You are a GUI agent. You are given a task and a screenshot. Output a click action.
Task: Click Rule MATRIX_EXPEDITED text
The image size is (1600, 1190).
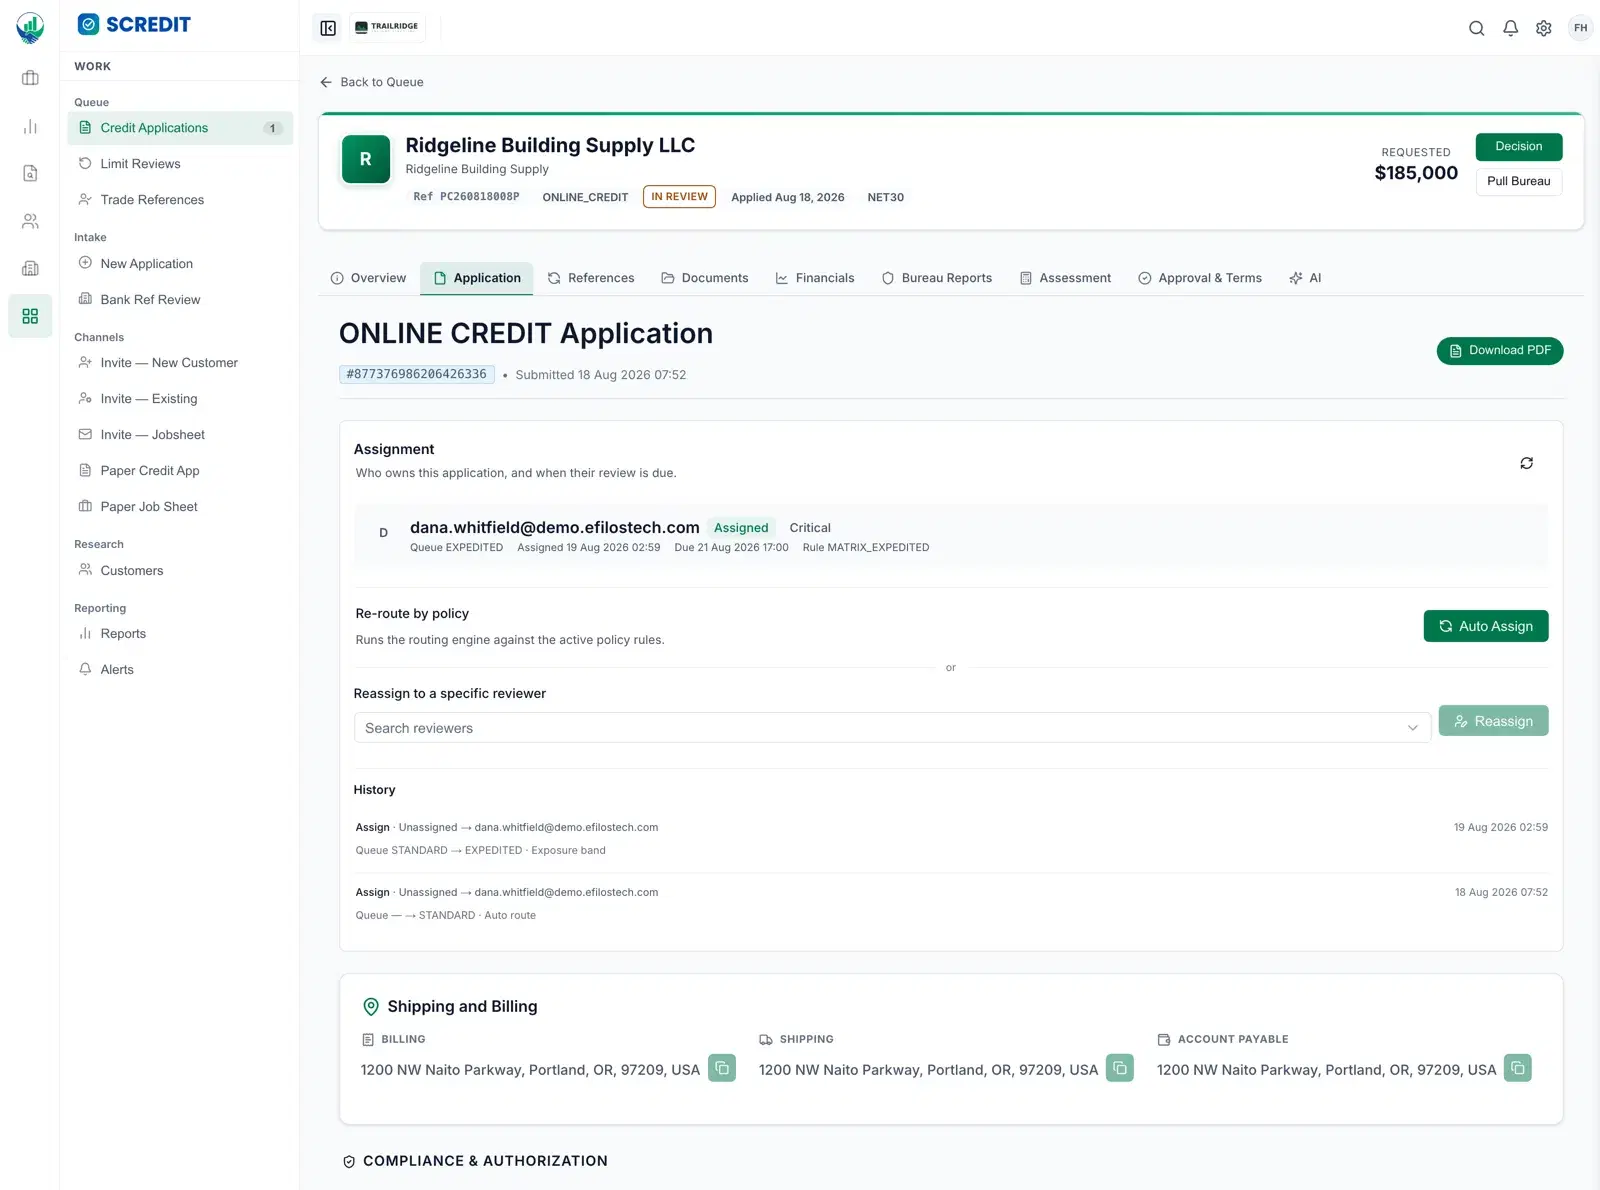(865, 548)
